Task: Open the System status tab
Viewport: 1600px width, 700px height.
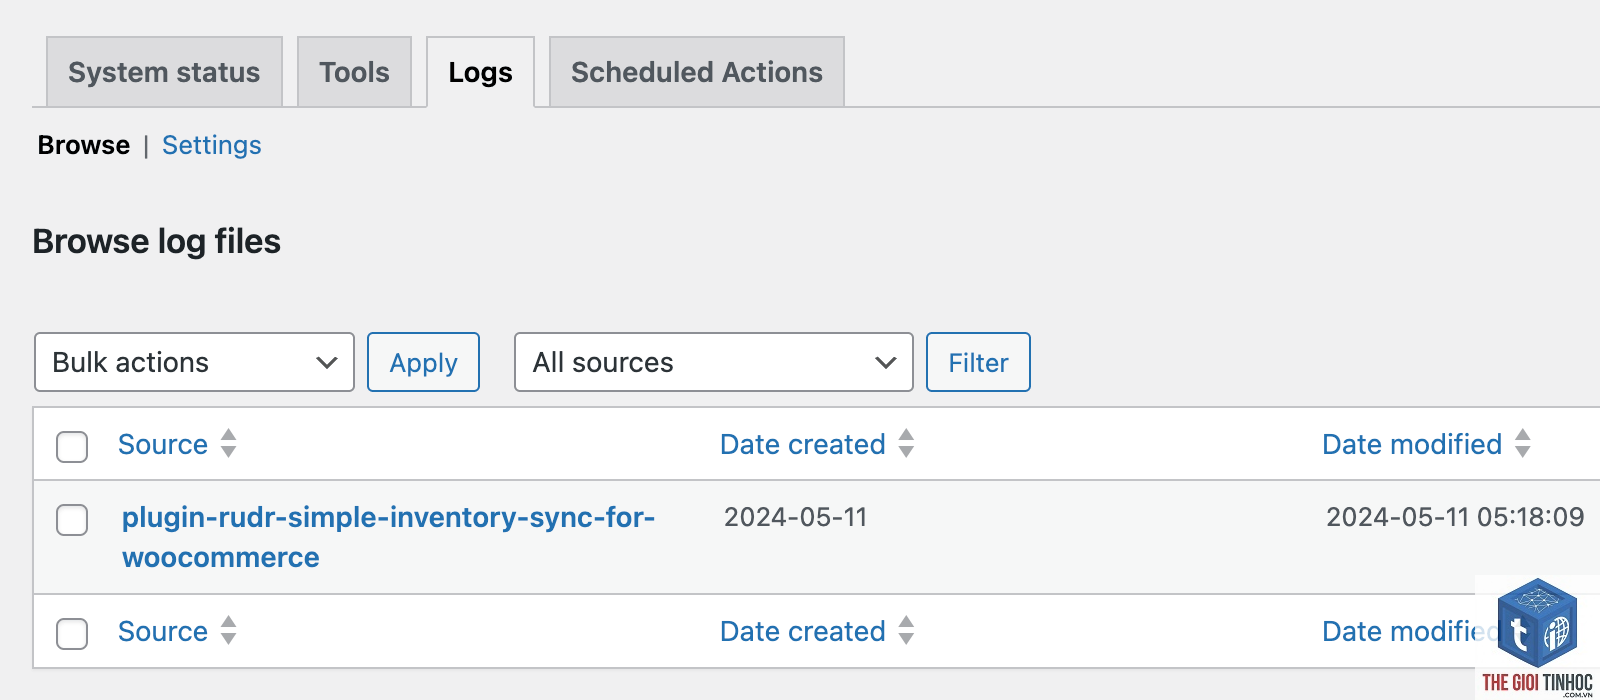Action: click(164, 72)
